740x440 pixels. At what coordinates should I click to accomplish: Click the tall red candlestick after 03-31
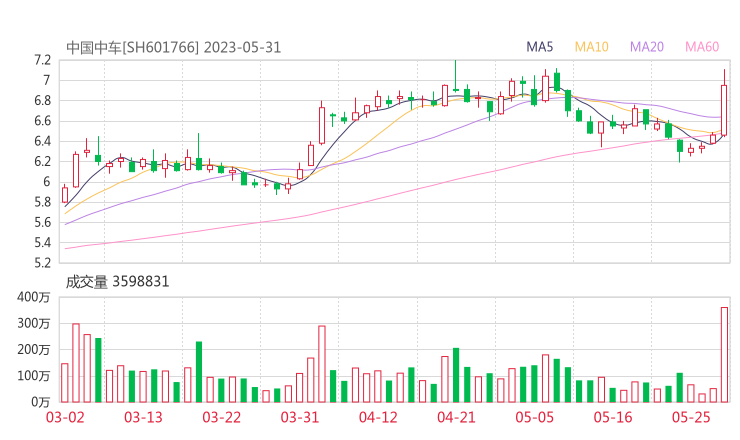(x=322, y=125)
